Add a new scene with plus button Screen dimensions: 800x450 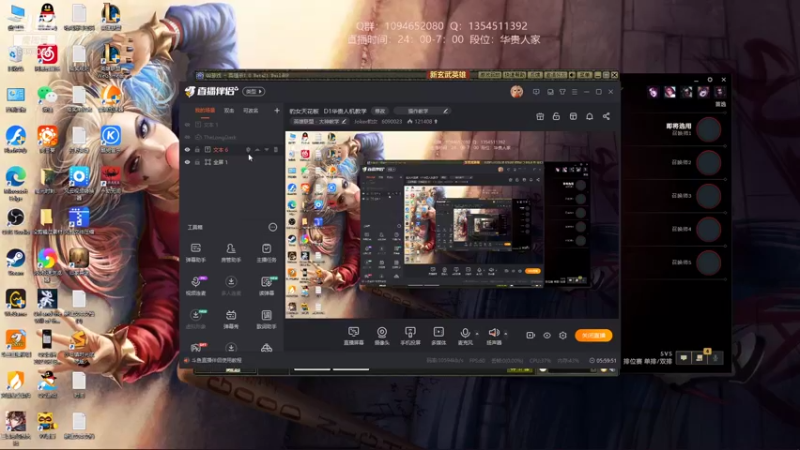[277, 110]
